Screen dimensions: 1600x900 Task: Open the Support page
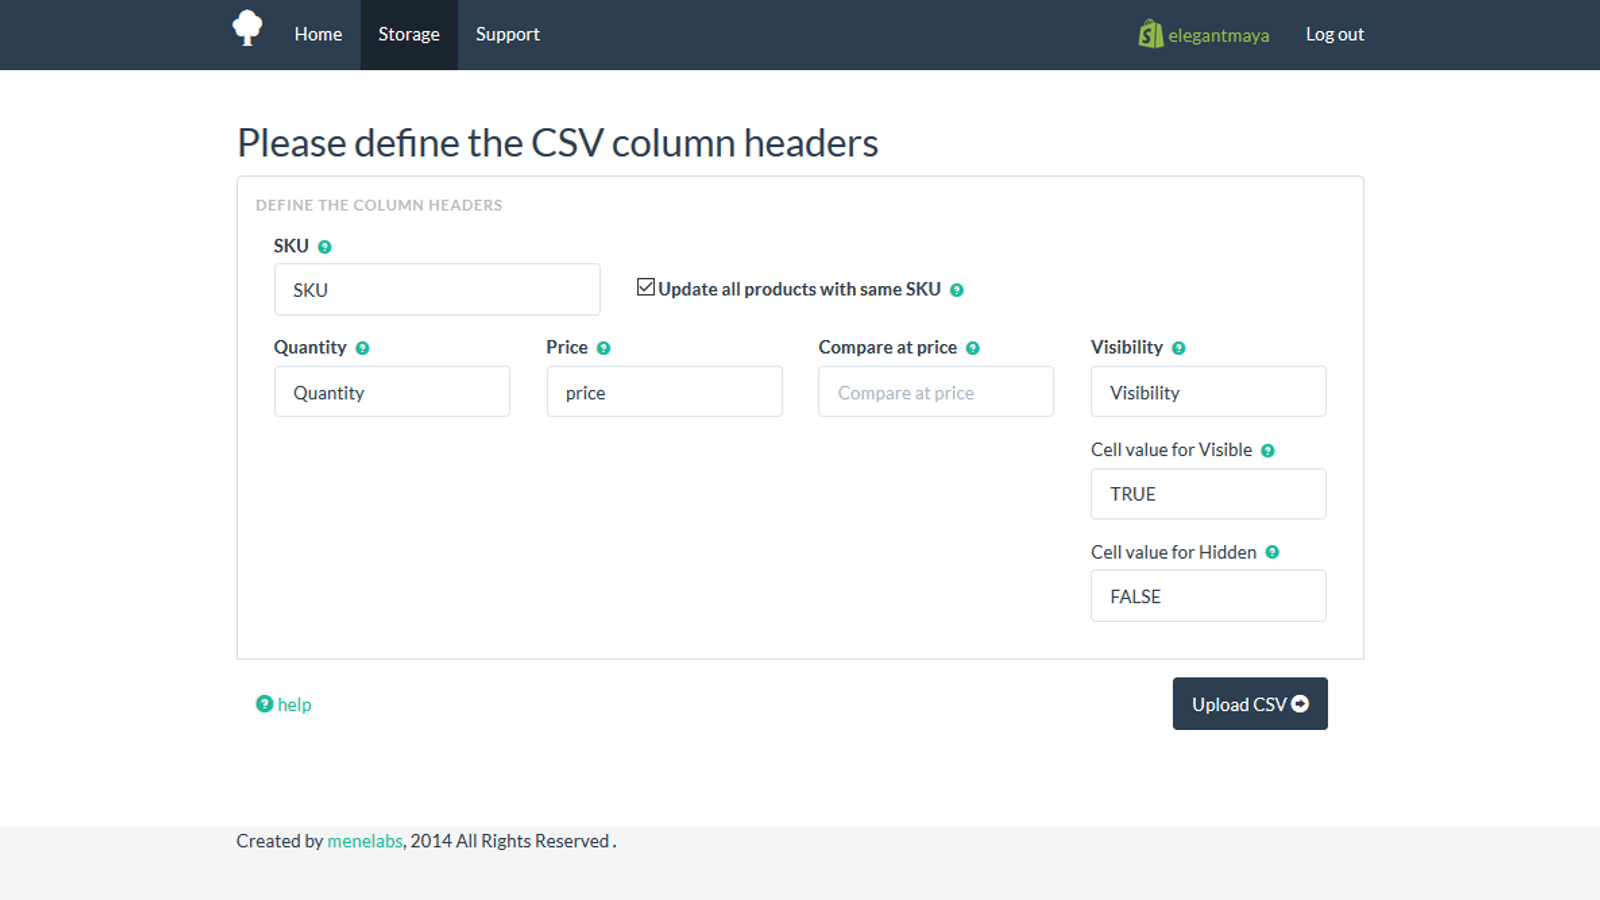(x=507, y=34)
